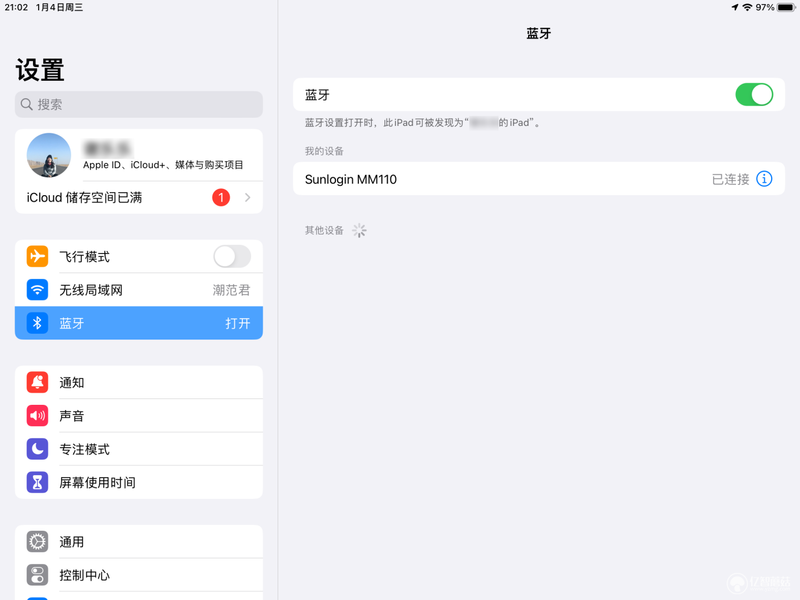Tap the 潮范君 network name
Screen dimensions: 800x600
tap(231, 290)
